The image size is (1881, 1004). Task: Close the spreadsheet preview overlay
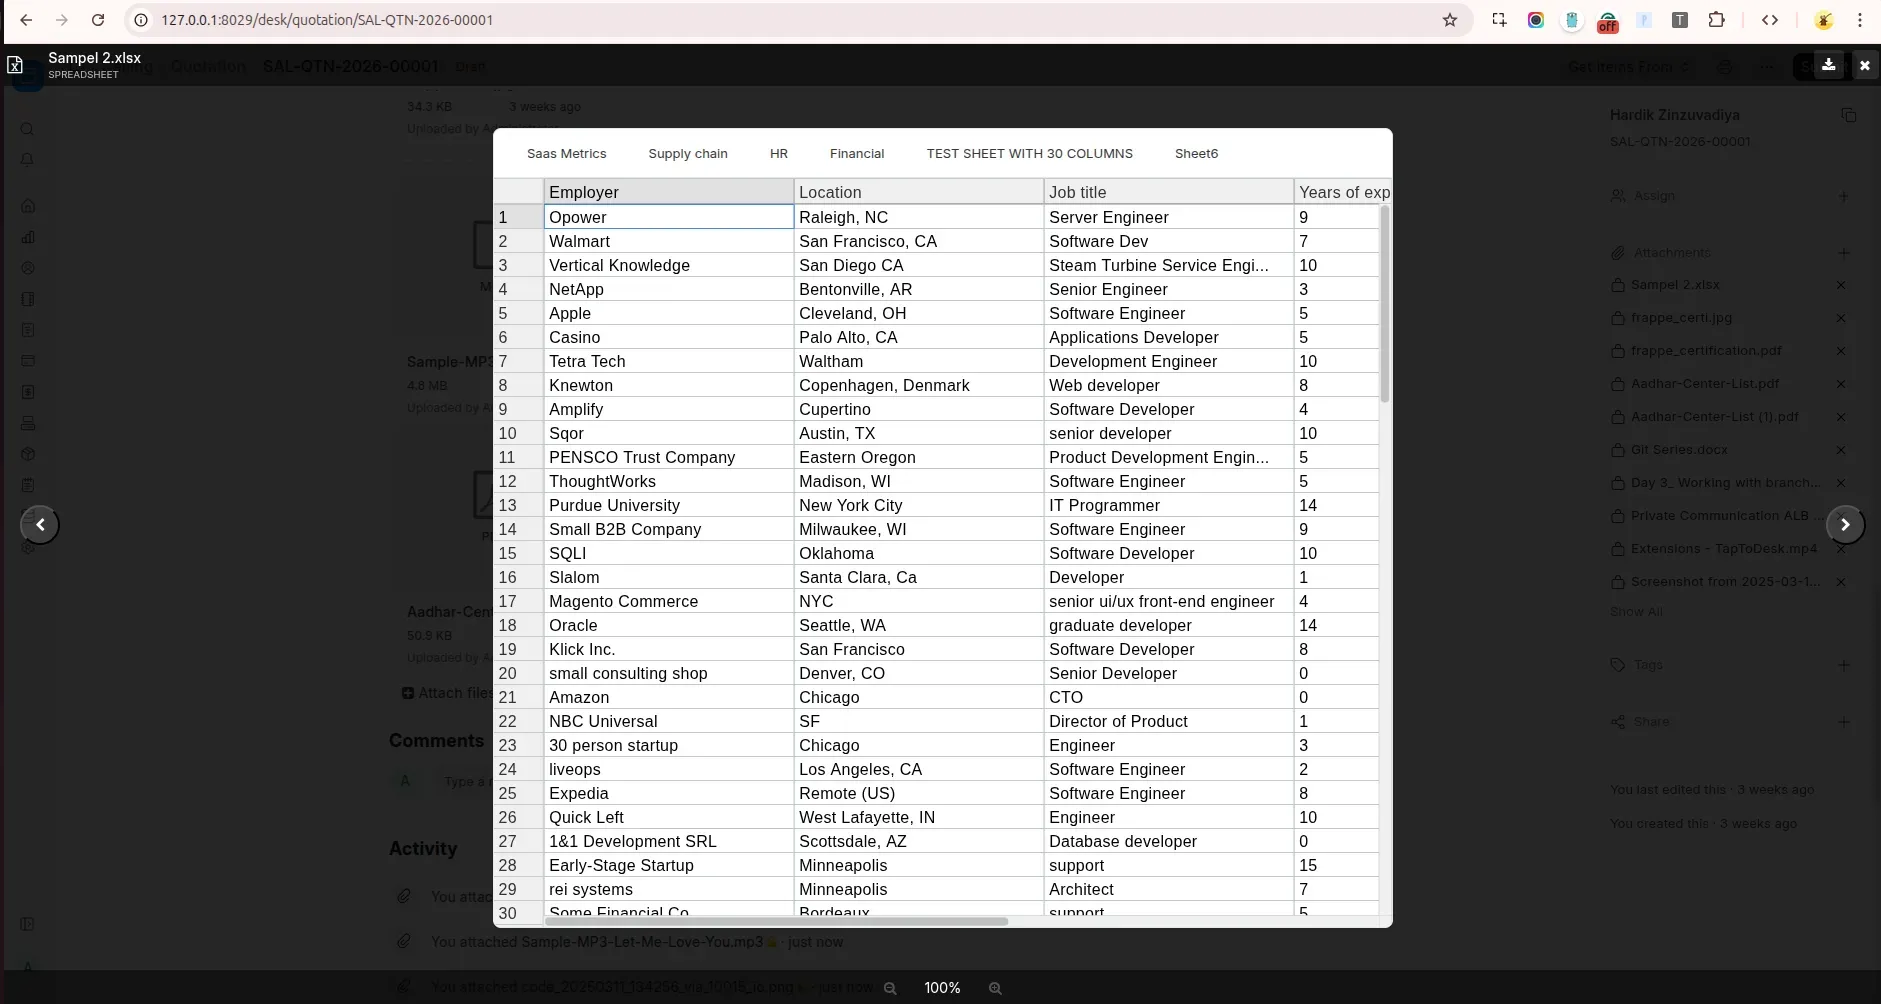pyautogui.click(x=1864, y=65)
